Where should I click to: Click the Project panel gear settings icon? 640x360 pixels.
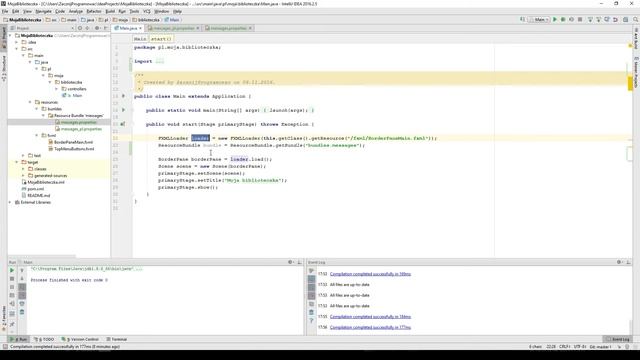click(97, 28)
